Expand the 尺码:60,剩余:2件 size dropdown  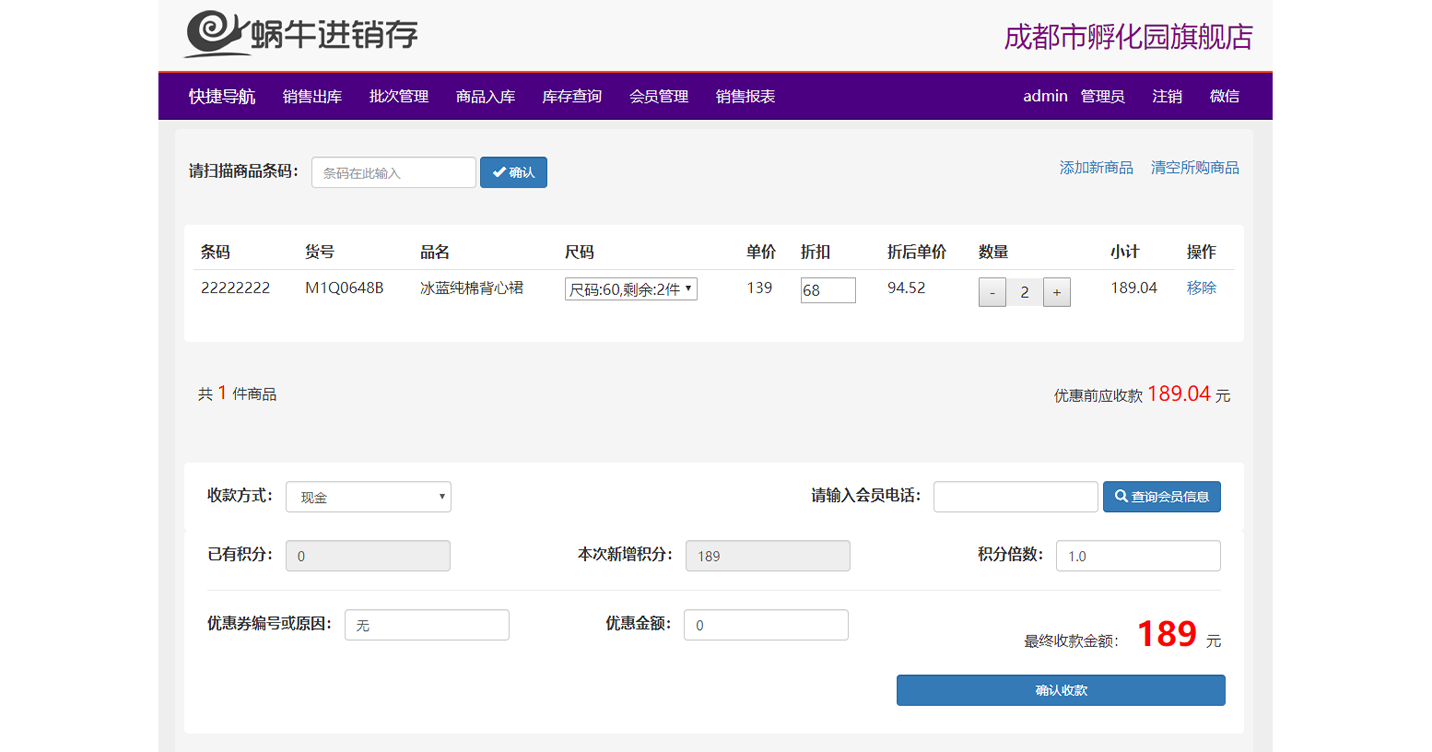point(631,288)
